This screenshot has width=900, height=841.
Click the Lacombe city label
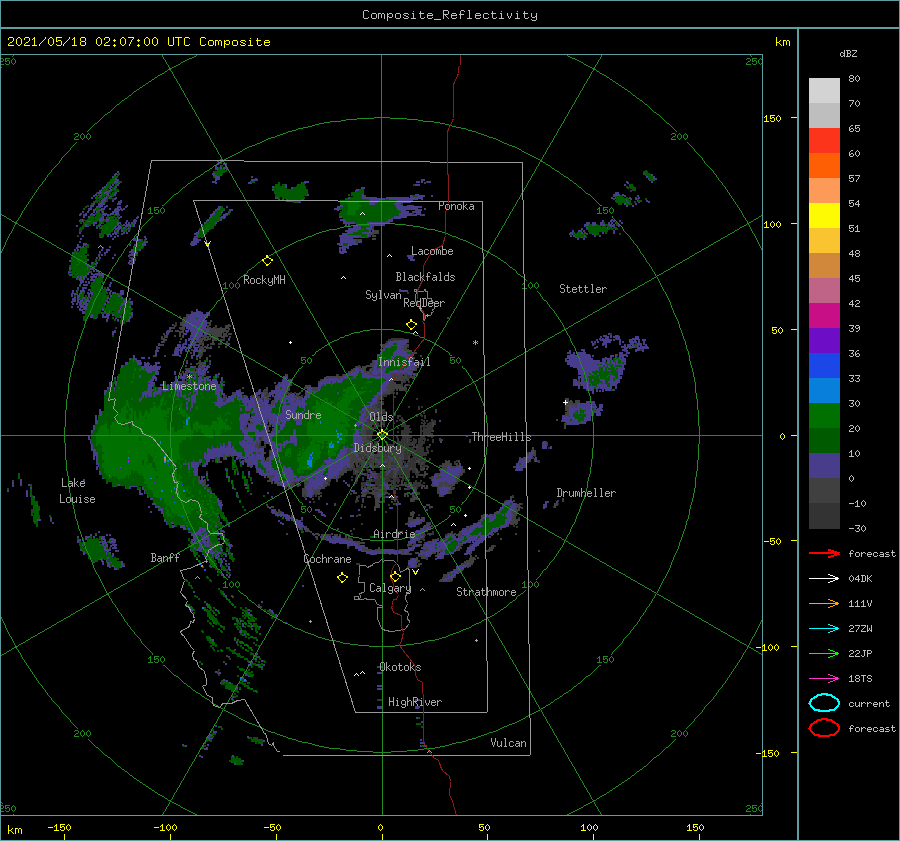432,251
